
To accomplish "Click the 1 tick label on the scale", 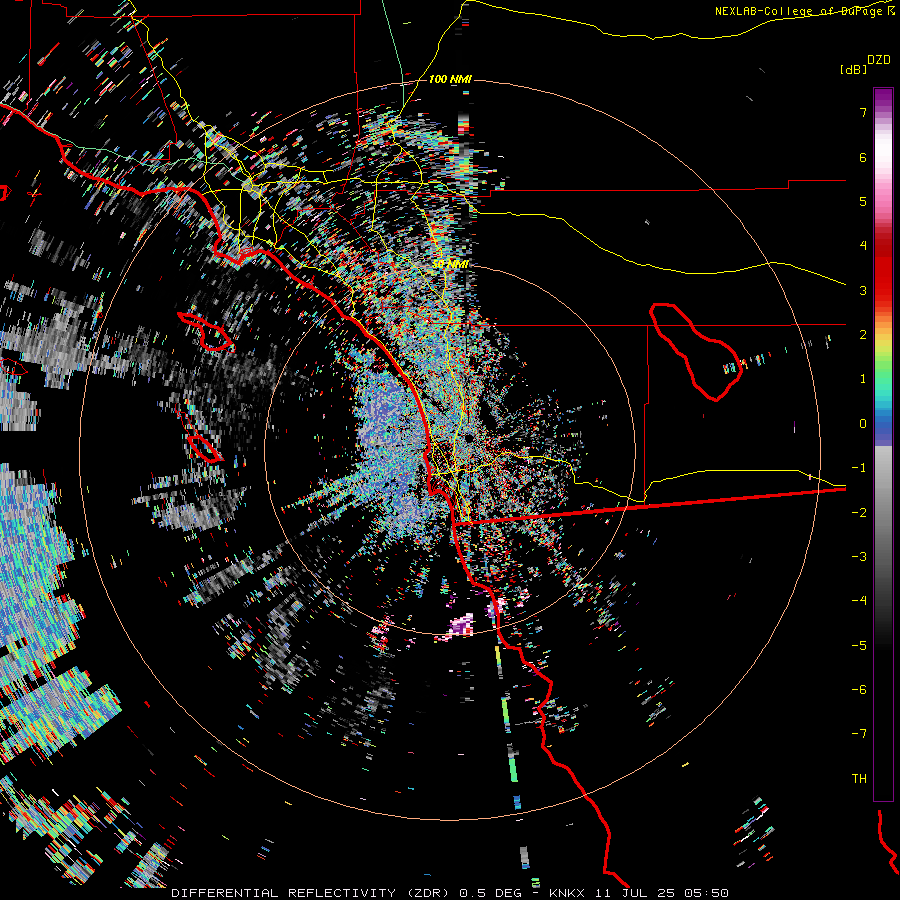I will click(x=863, y=379).
